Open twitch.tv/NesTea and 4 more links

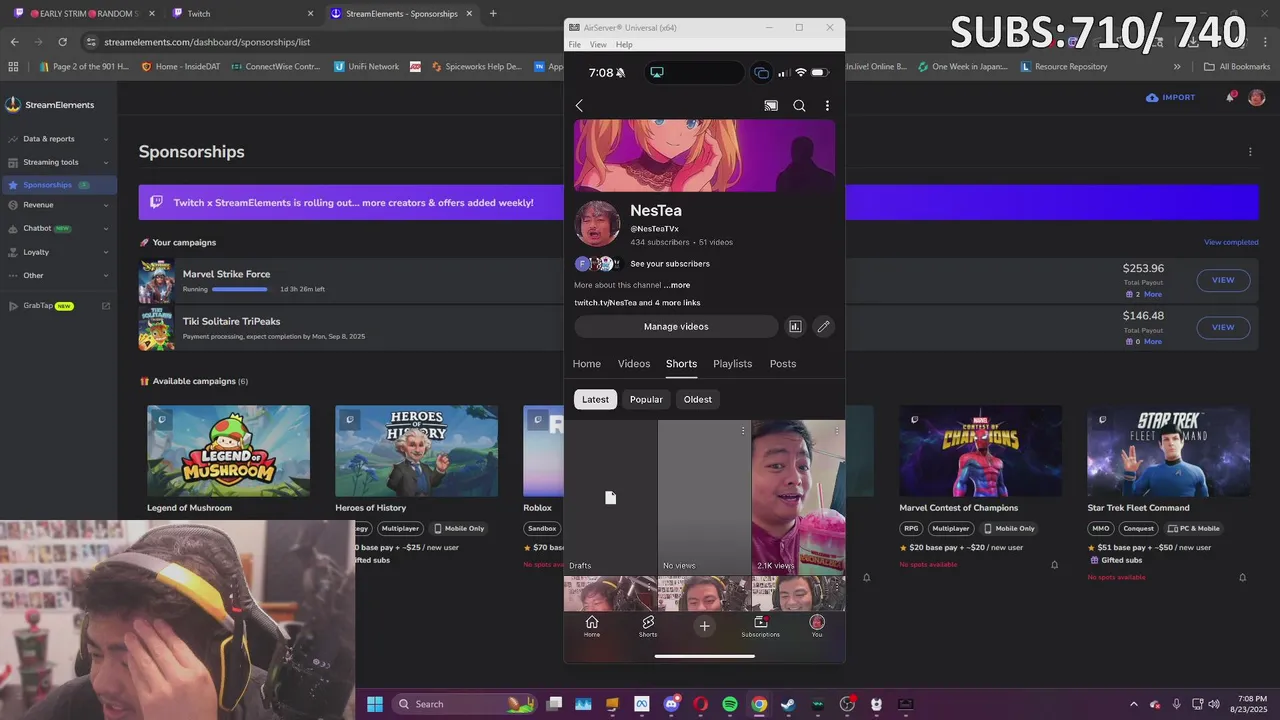point(637,303)
